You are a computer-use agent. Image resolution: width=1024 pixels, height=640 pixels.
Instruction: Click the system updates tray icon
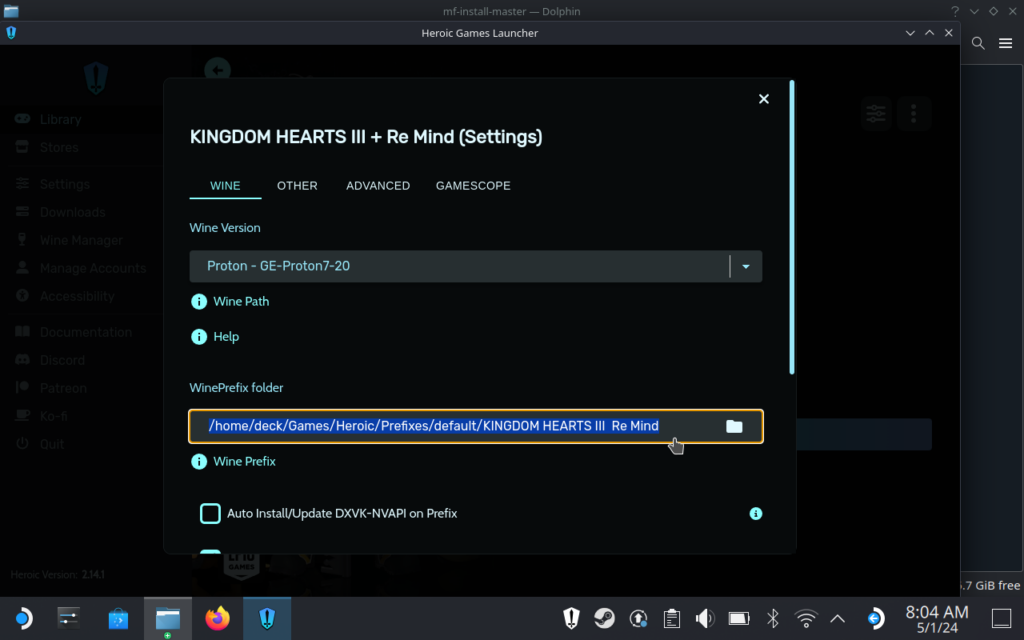click(x=638, y=618)
